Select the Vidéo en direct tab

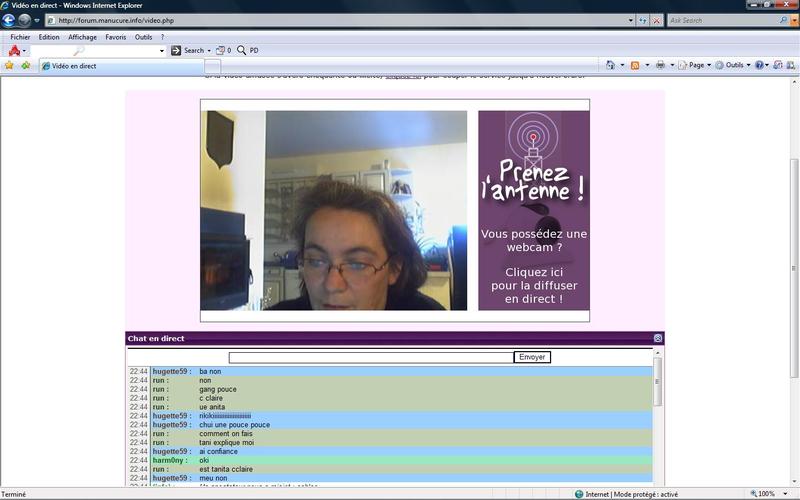pyautogui.click(x=75, y=66)
